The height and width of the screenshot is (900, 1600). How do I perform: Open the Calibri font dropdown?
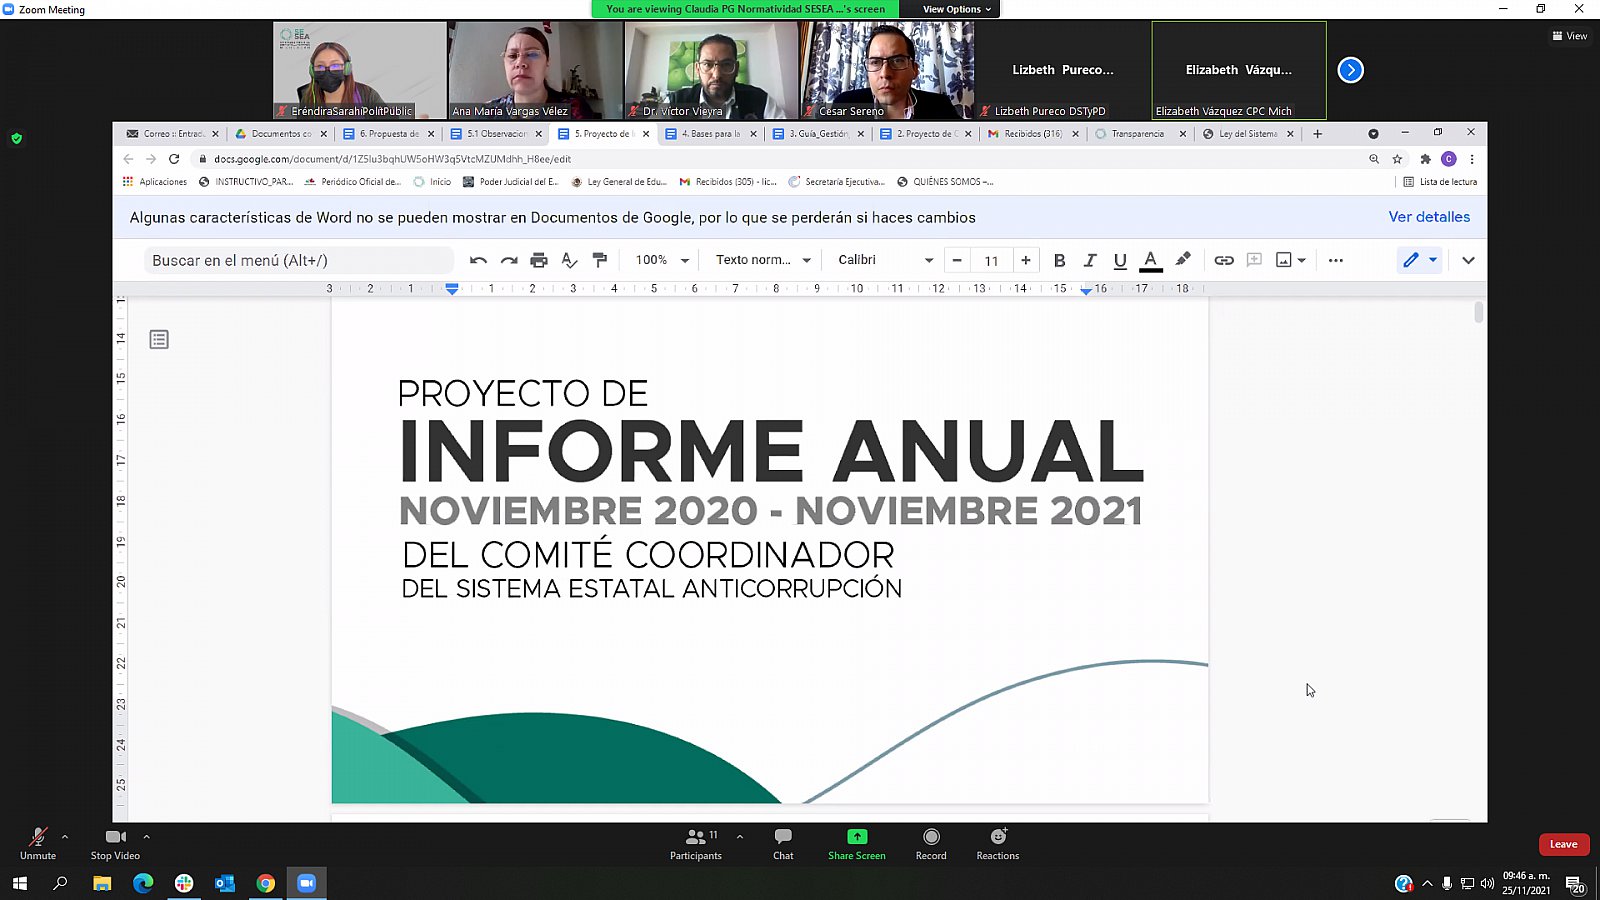point(885,260)
